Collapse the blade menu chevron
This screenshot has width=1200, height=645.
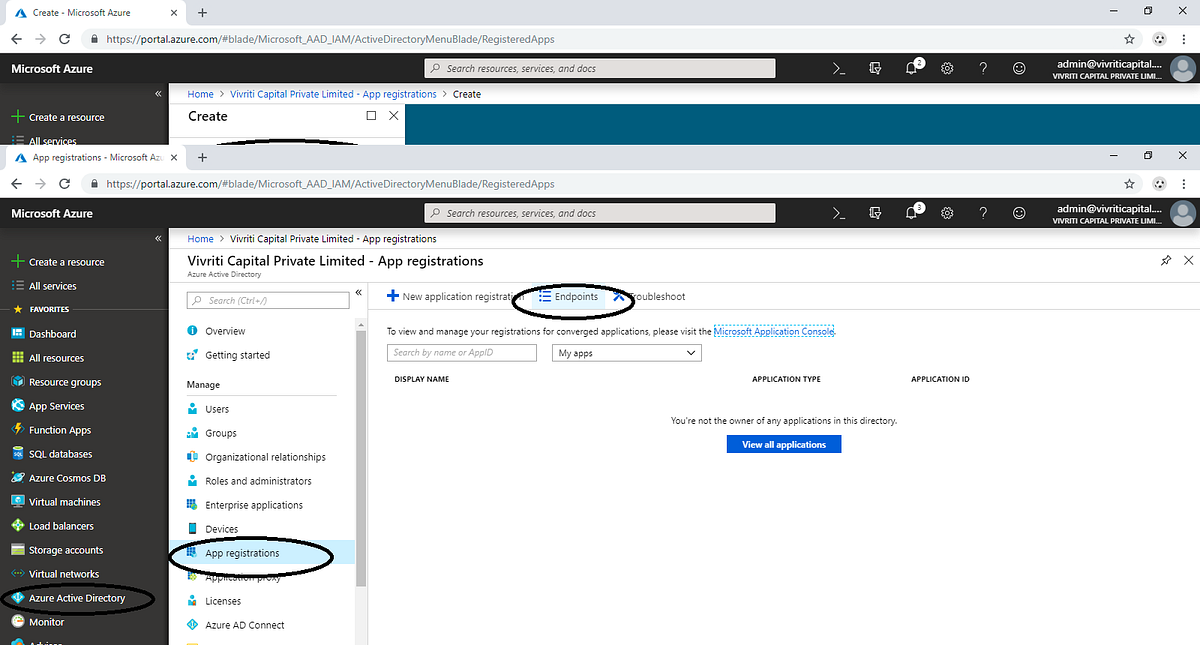pos(359,294)
